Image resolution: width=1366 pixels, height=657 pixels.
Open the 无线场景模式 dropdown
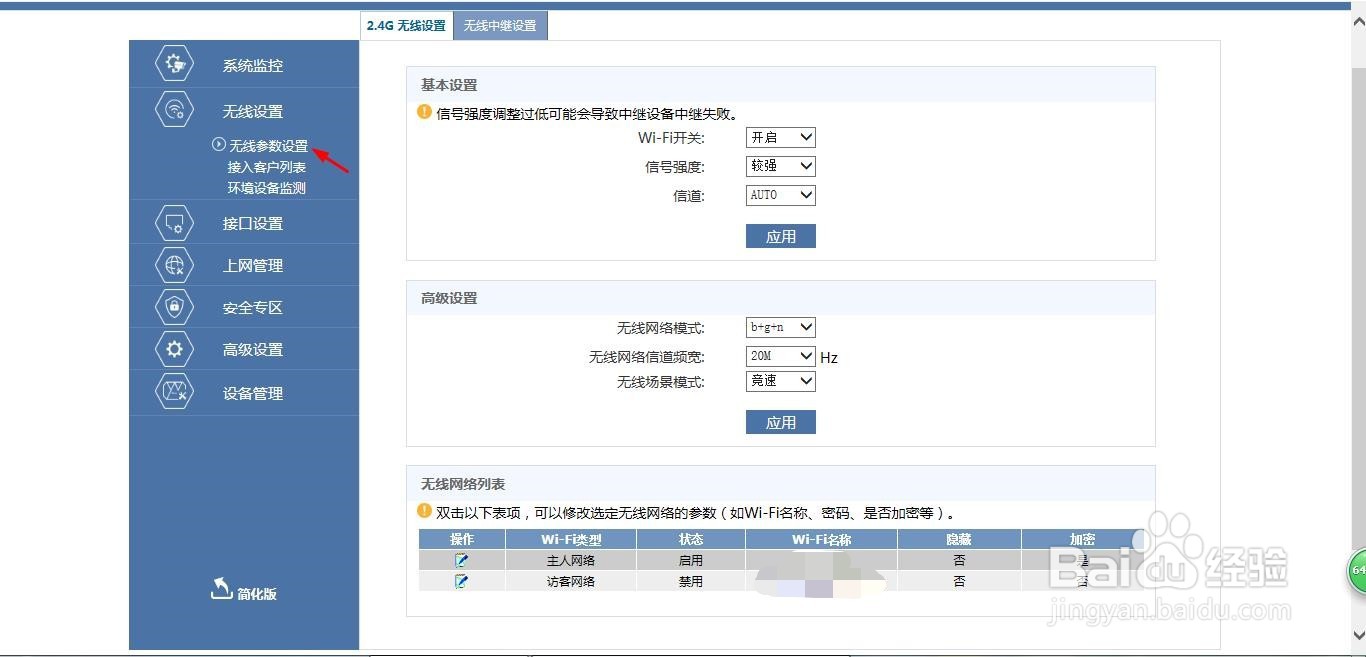pyautogui.click(x=780, y=381)
